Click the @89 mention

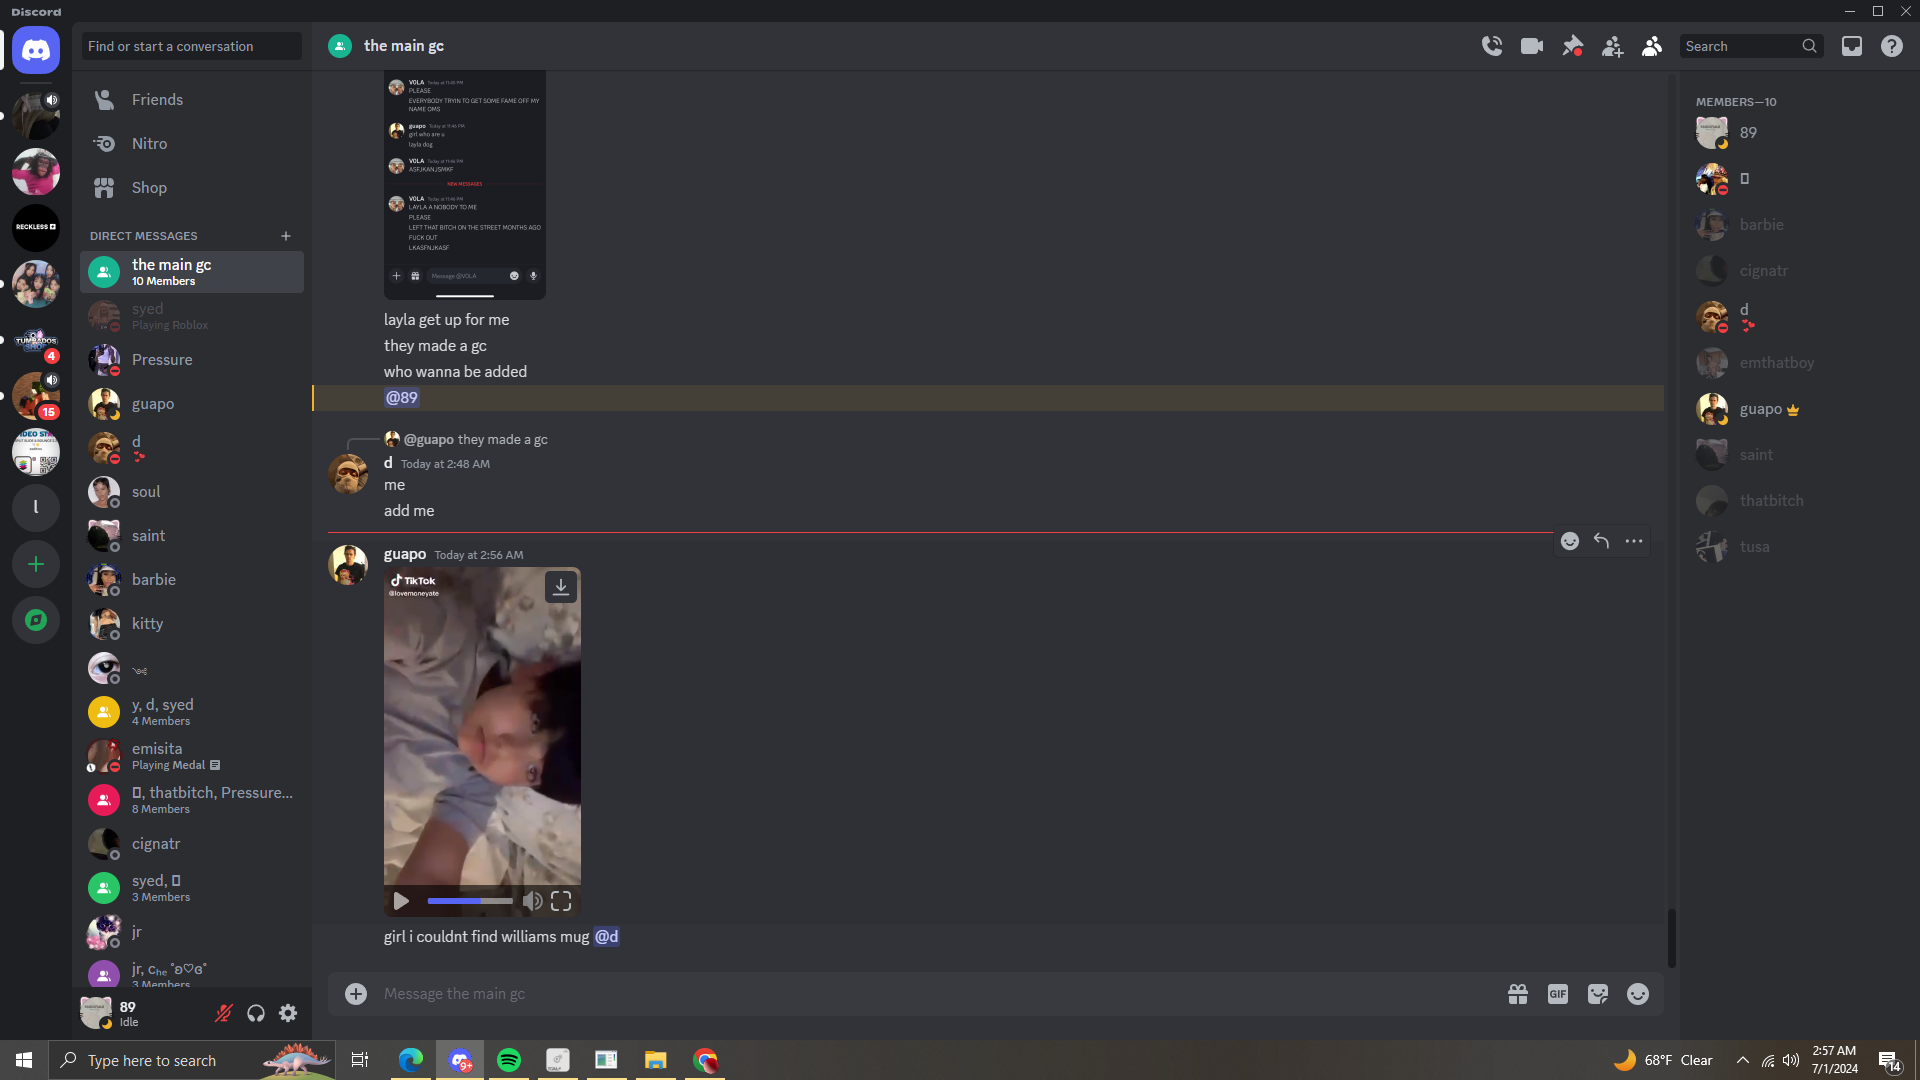pos(402,398)
